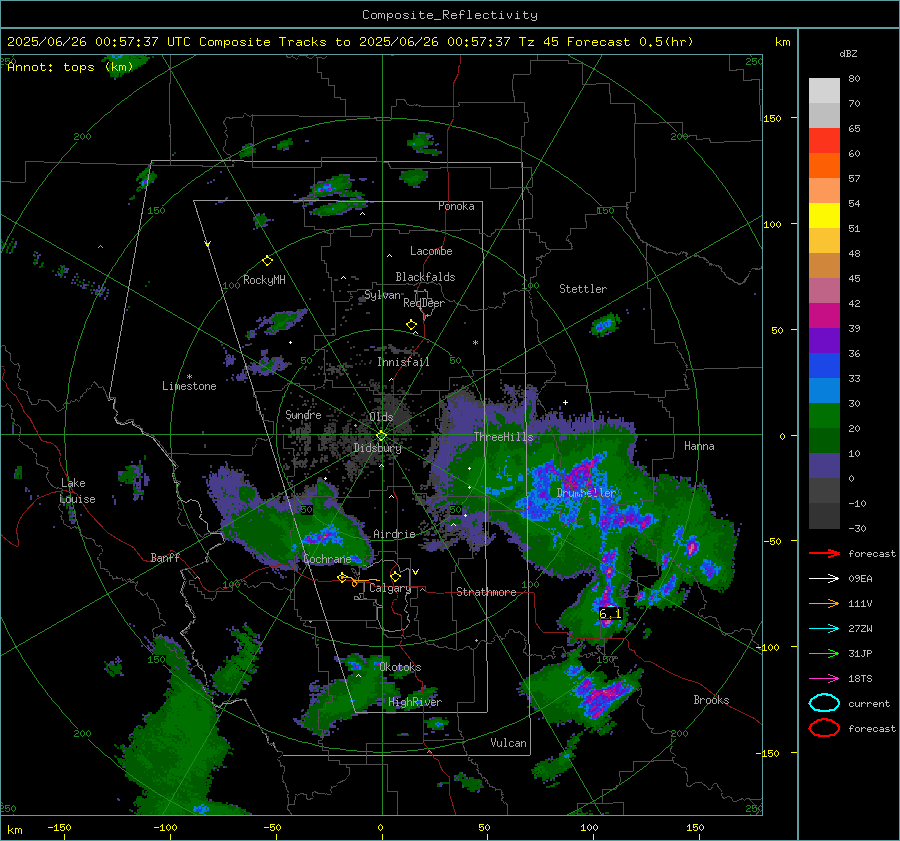The height and width of the screenshot is (841, 900).
Task: Click the Blackfalds city label
Action: tap(425, 277)
